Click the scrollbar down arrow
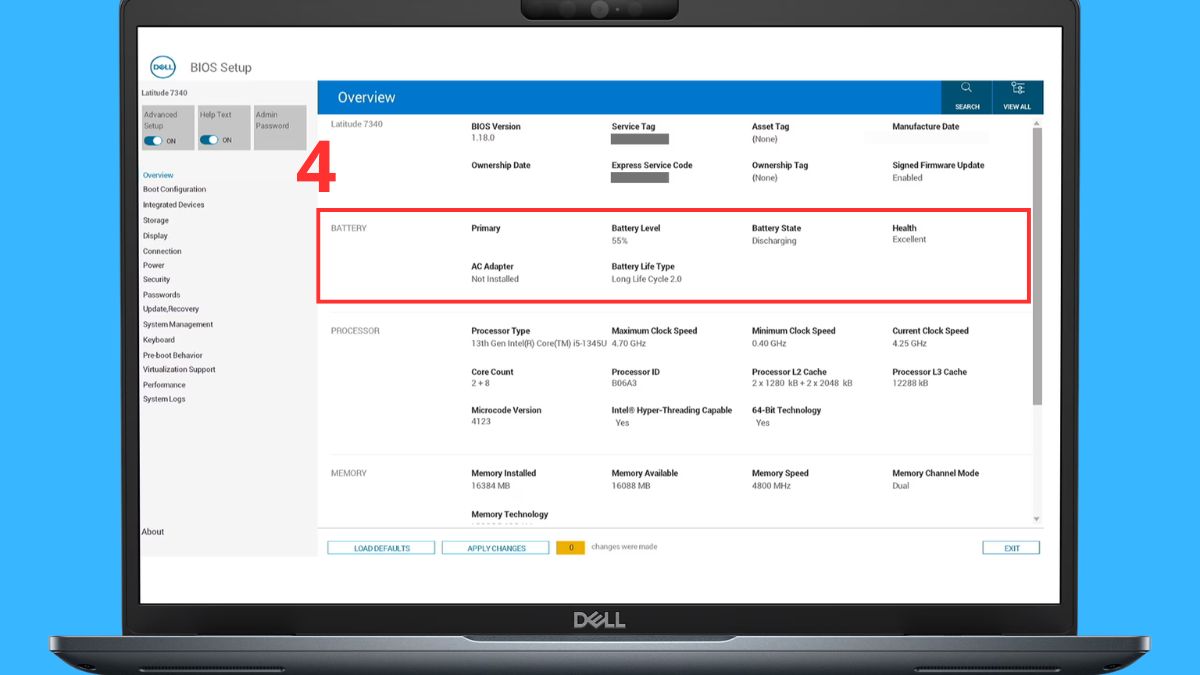1200x675 pixels. click(x=1037, y=519)
